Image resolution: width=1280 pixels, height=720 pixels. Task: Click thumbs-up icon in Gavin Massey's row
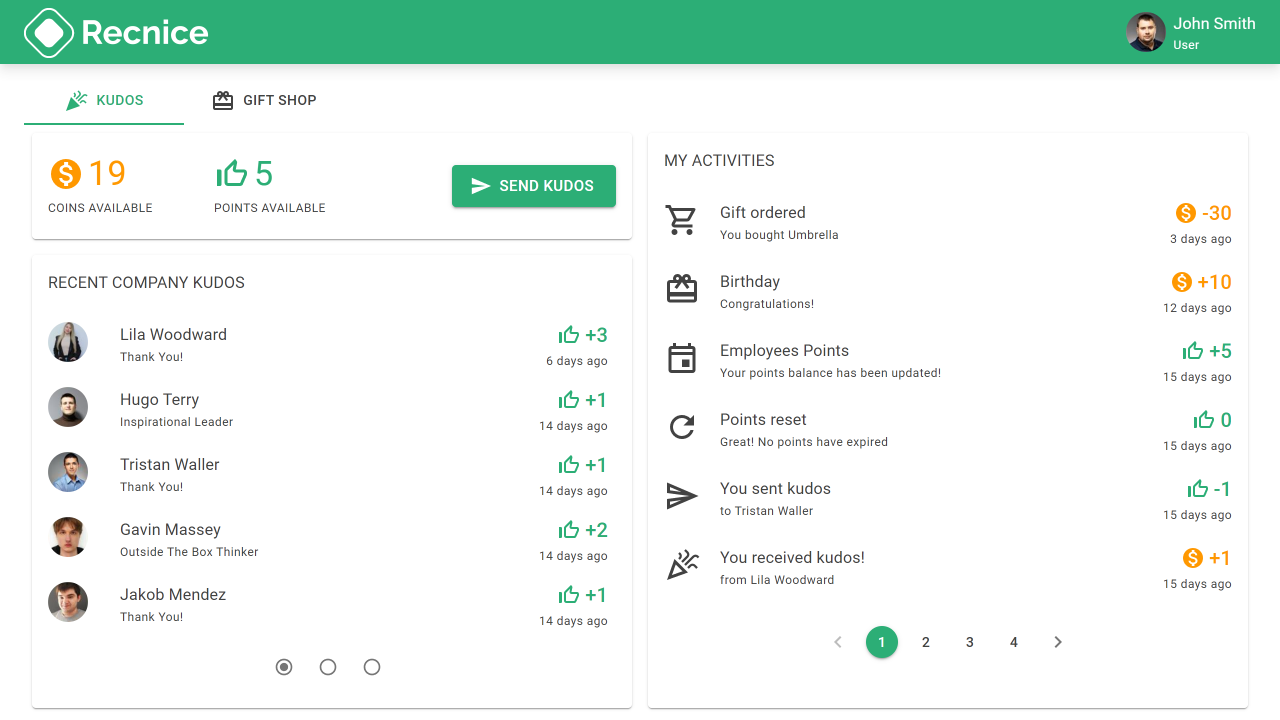pyautogui.click(x=569, y=530)
